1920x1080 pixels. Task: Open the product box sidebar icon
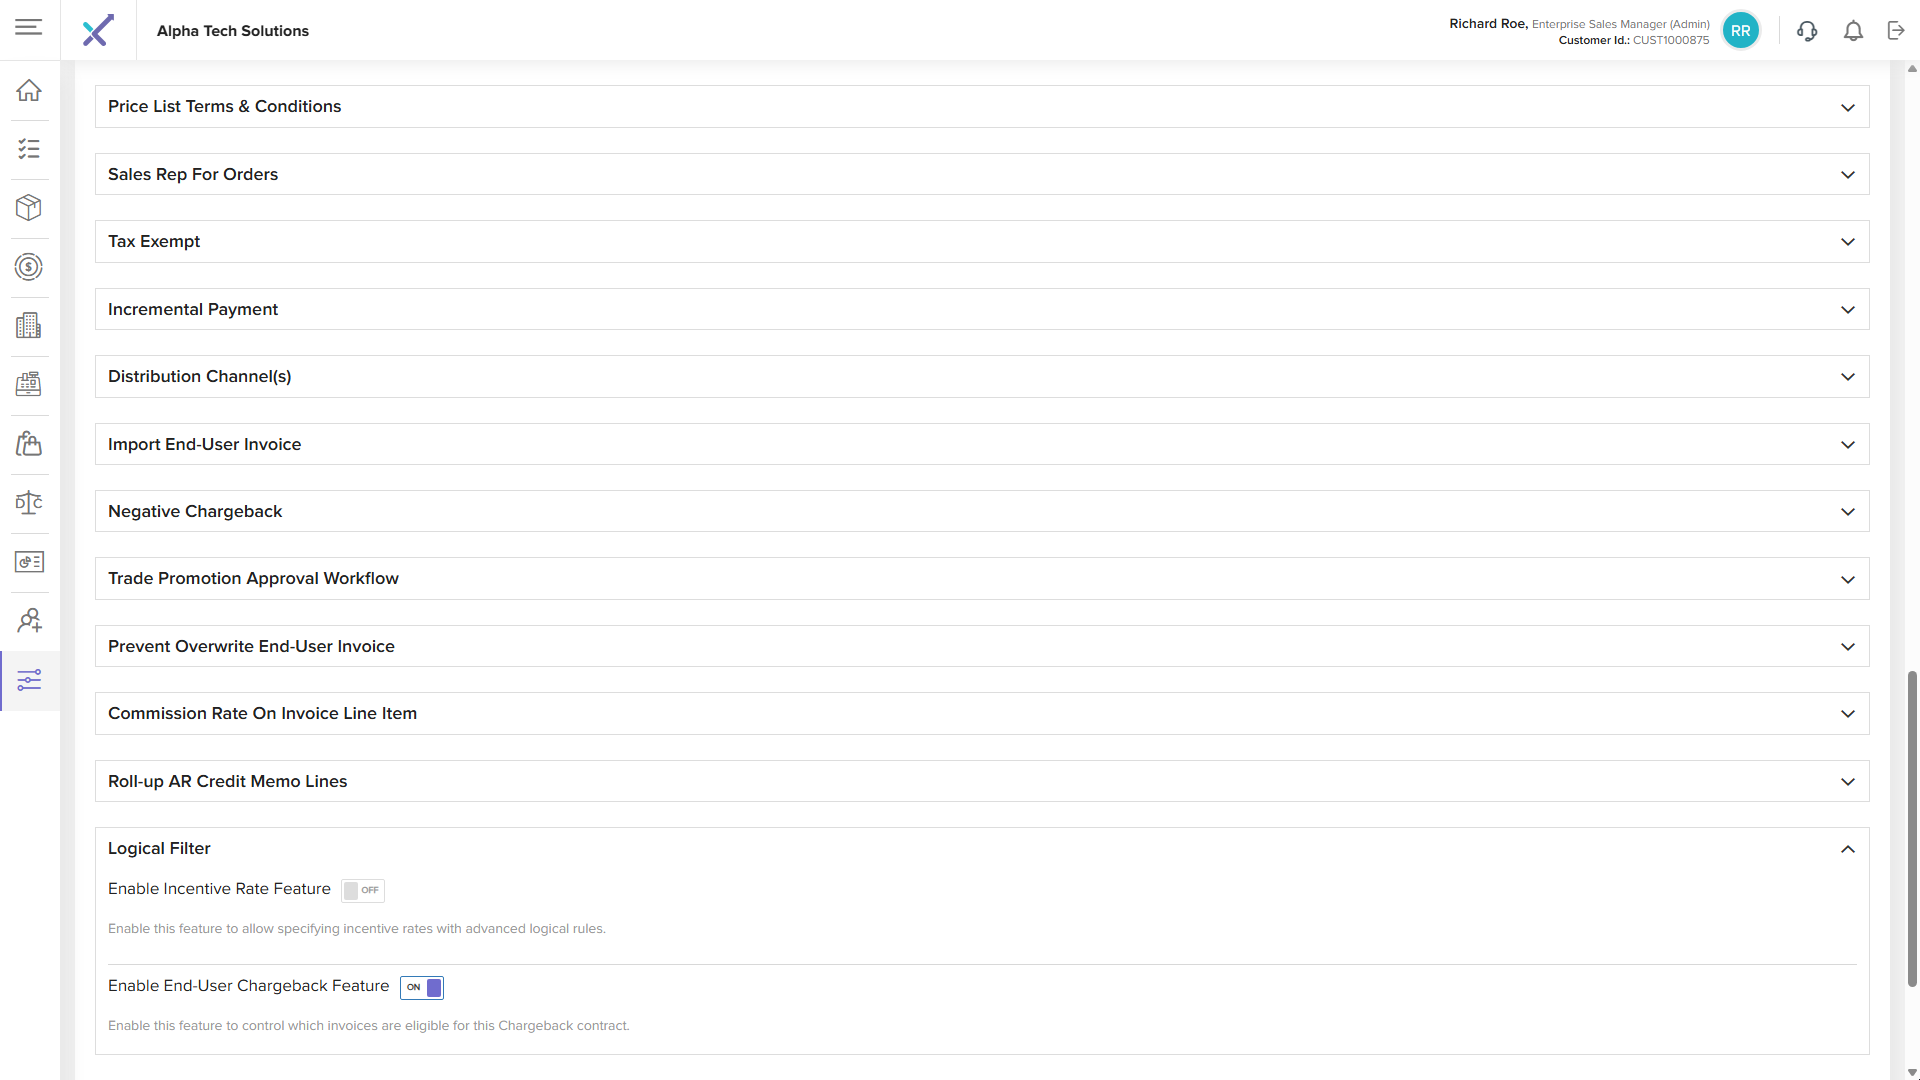(x=29, y=208)
